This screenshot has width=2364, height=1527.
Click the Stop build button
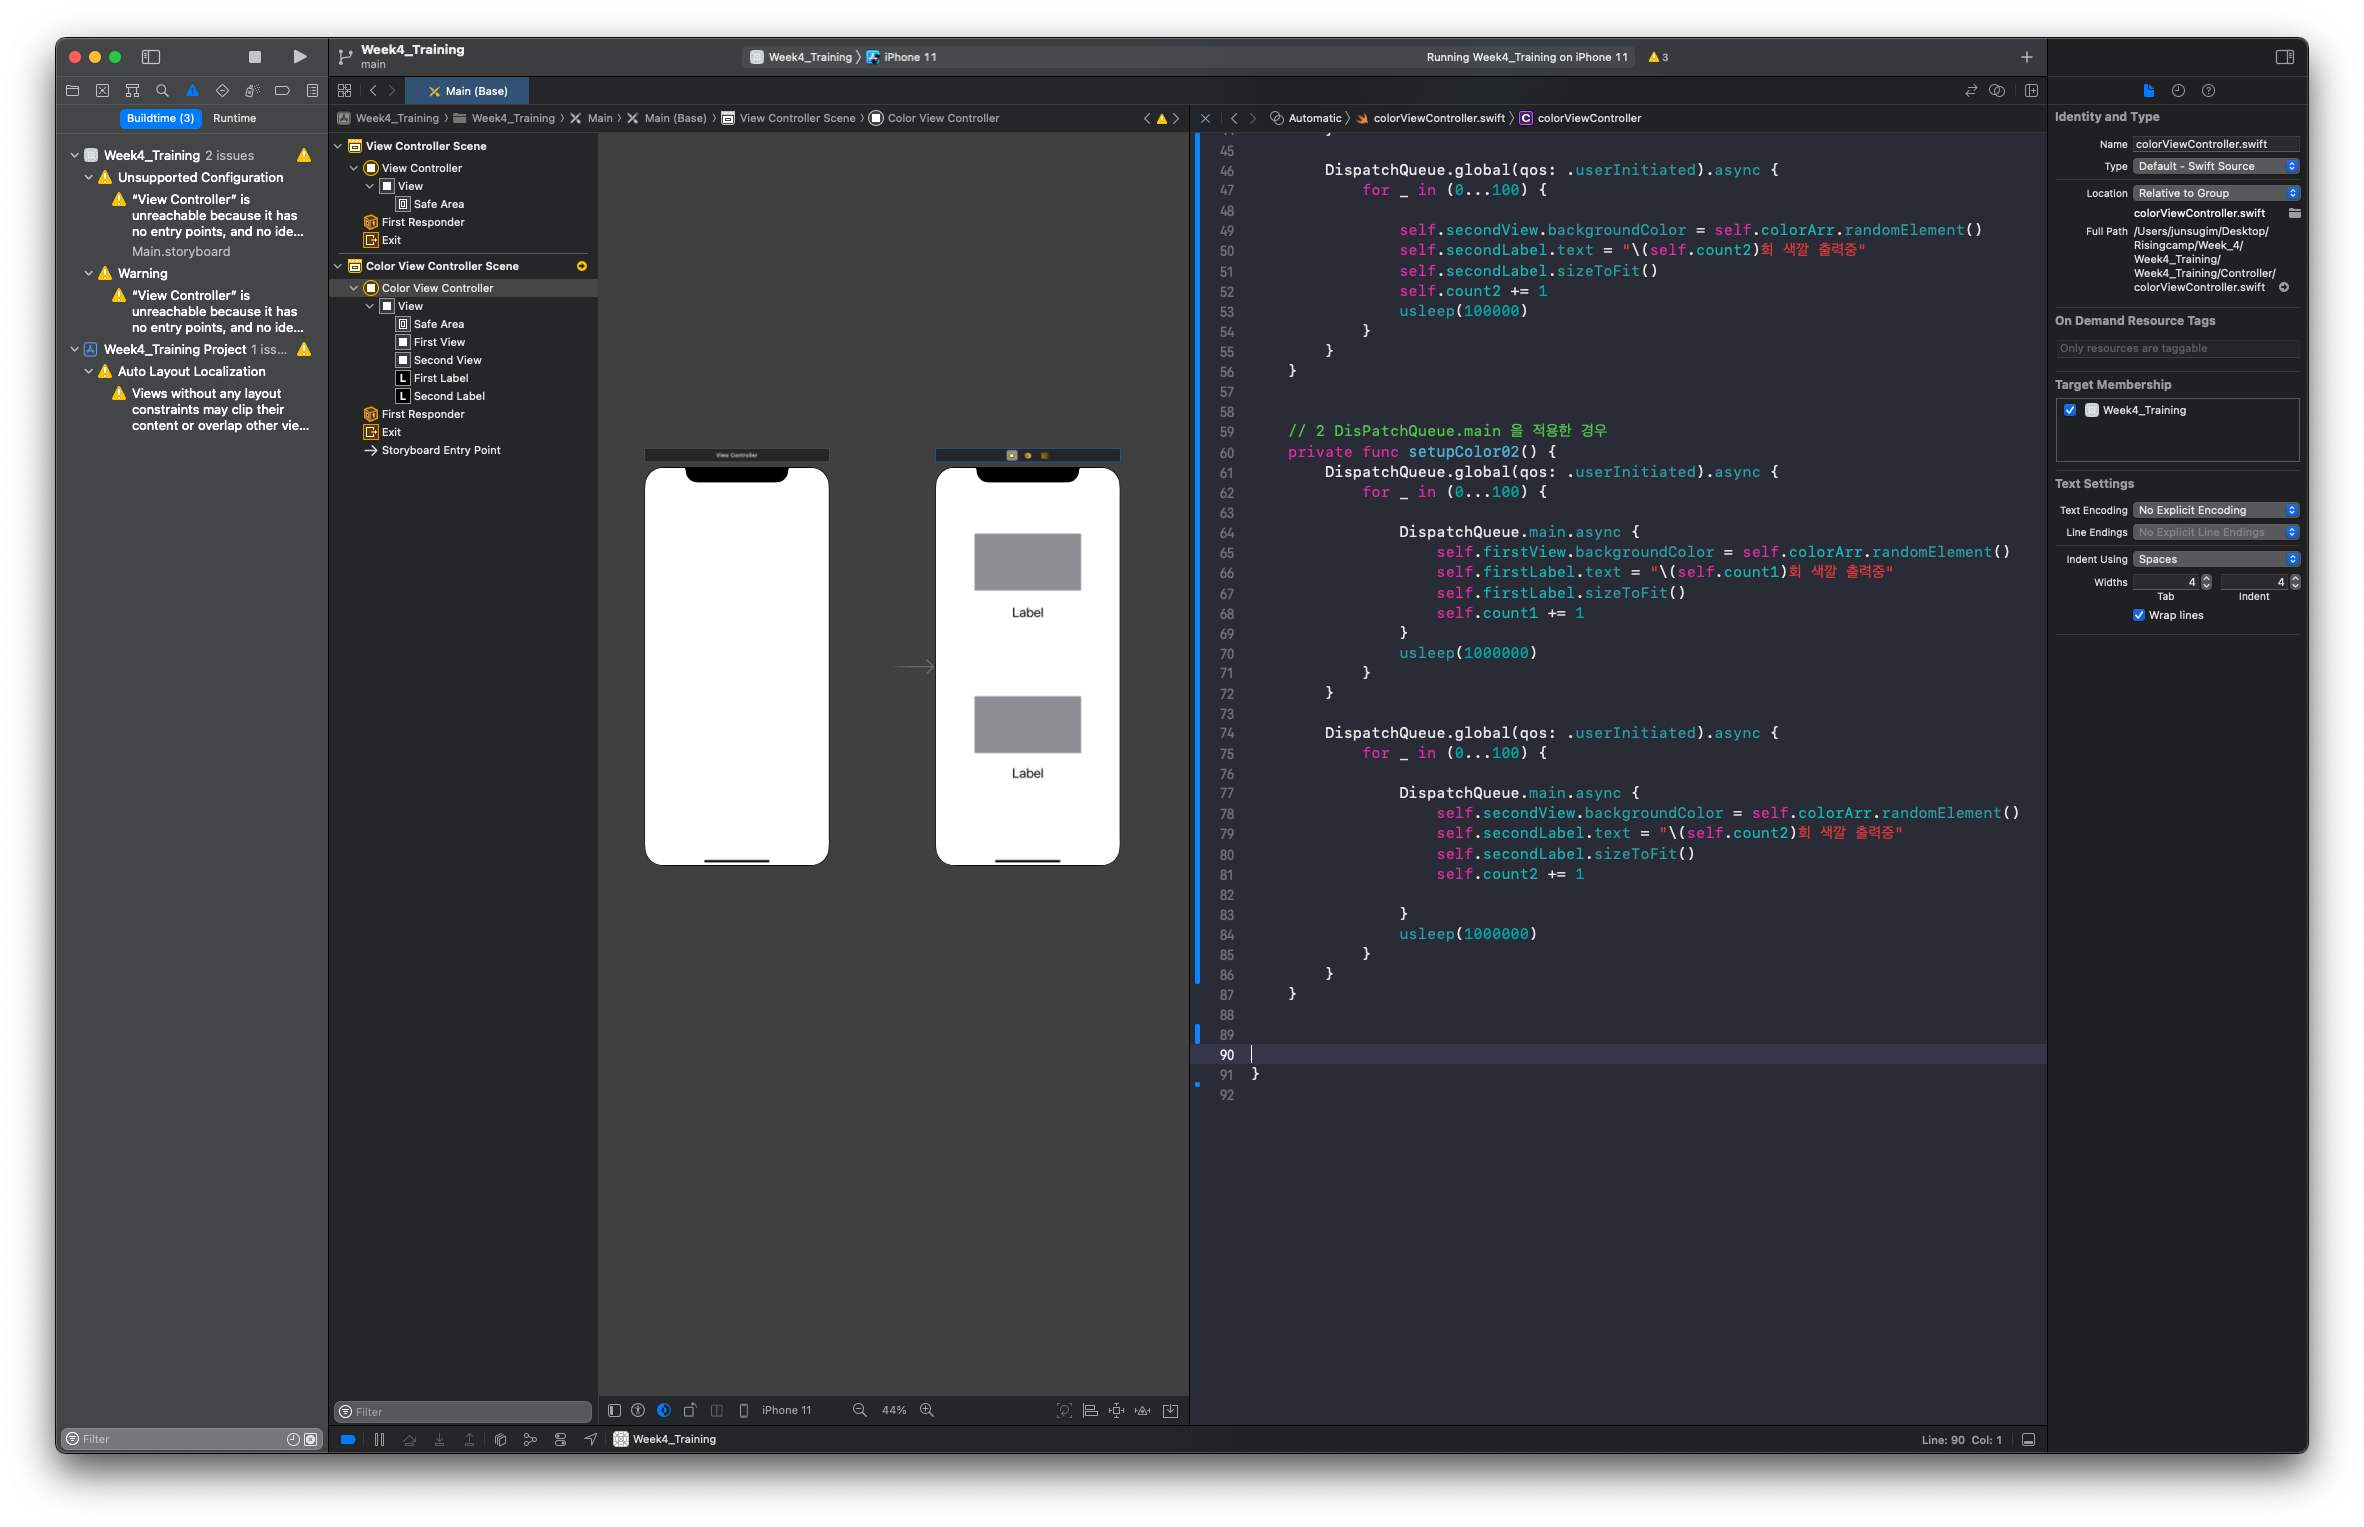tap(254, 57)
